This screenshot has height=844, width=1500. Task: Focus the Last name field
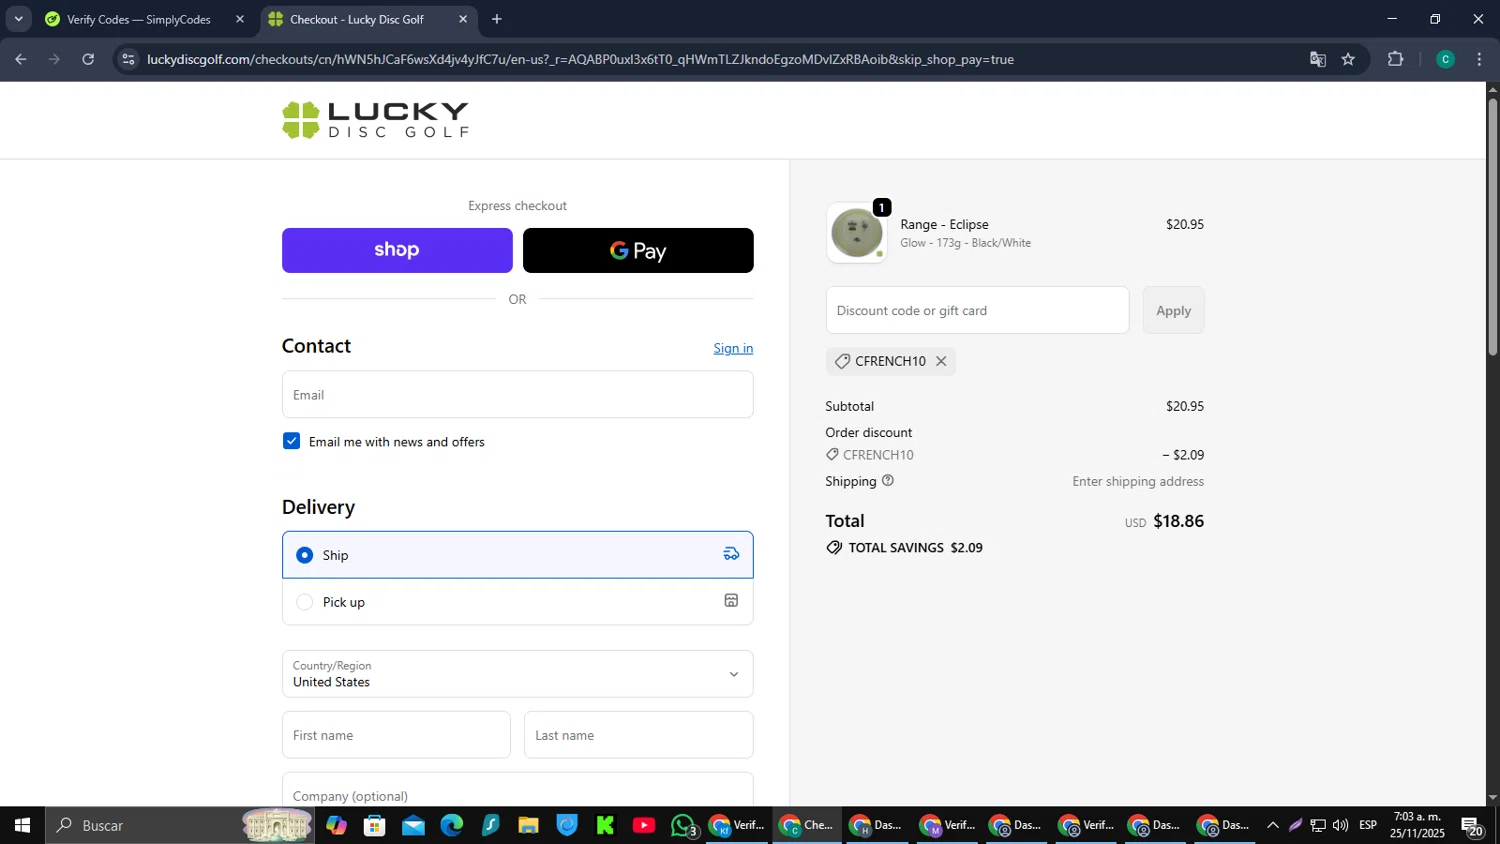coord(638,735)
